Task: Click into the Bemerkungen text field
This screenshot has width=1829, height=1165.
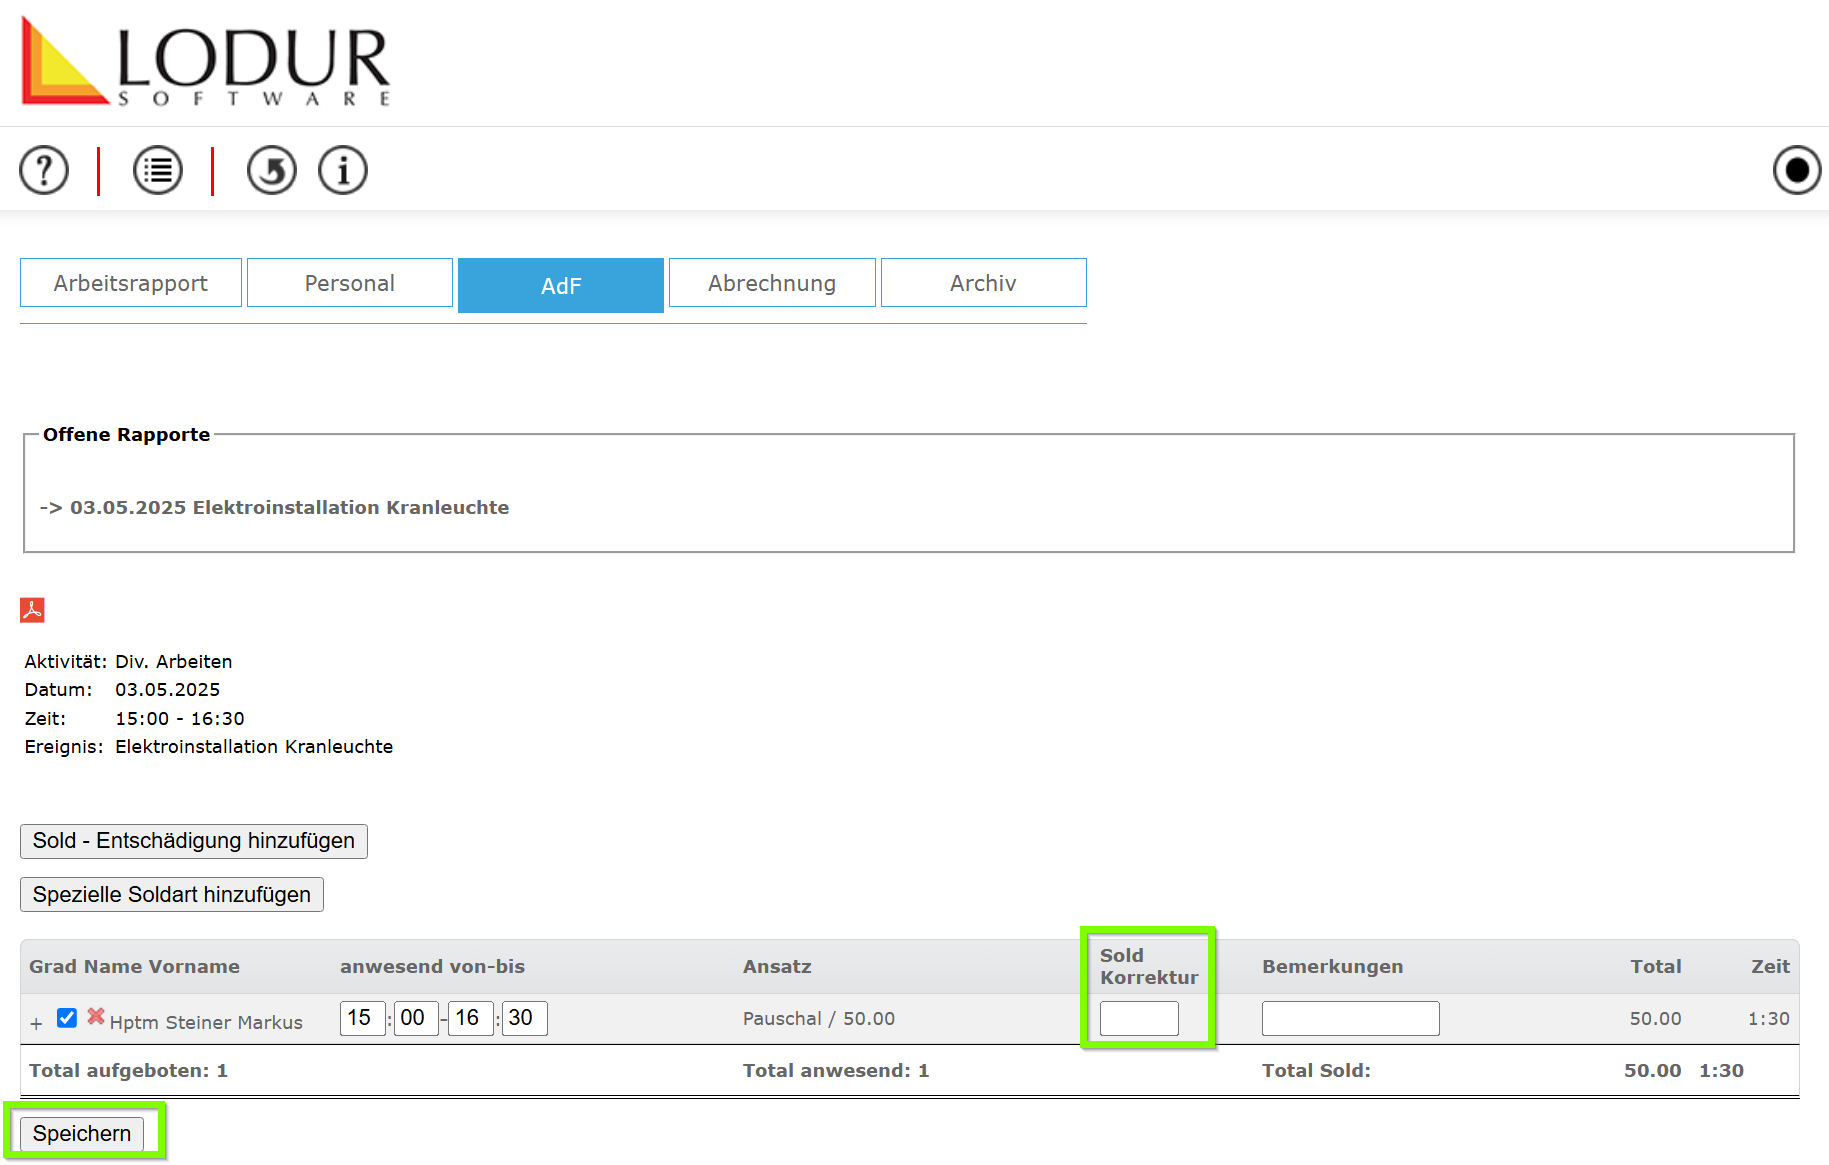Action: (x=1350, y=1019)
